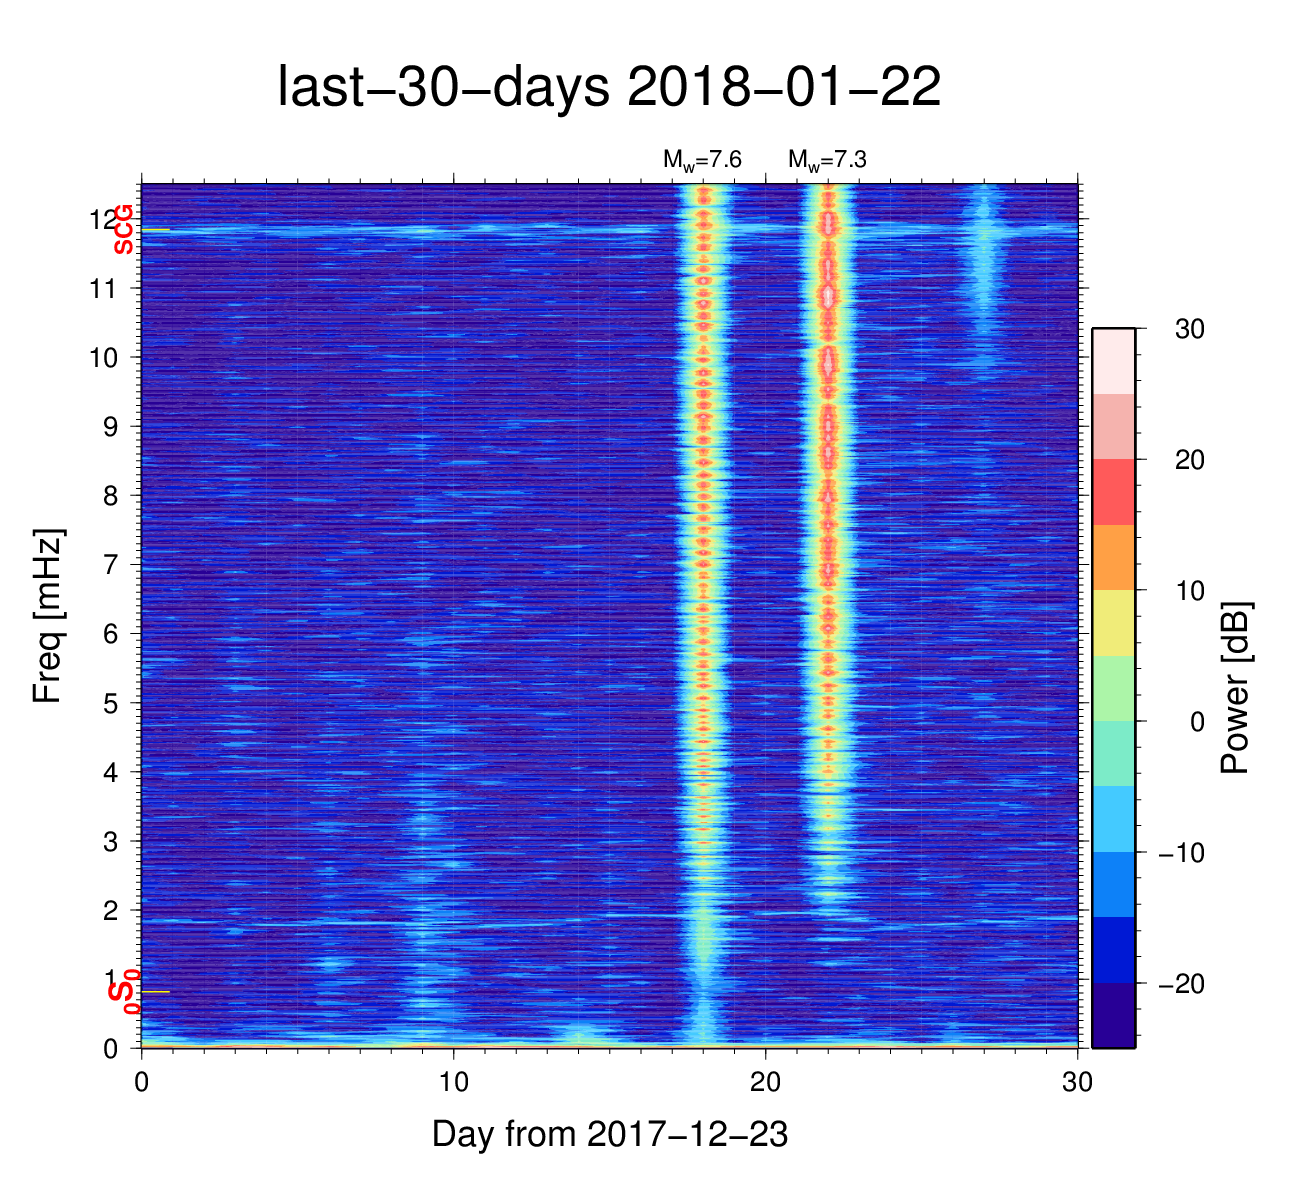The image size is (1290, 1190).
Task: Click the chart title last-30-days 2018-01-22
Action: [609, 88]
